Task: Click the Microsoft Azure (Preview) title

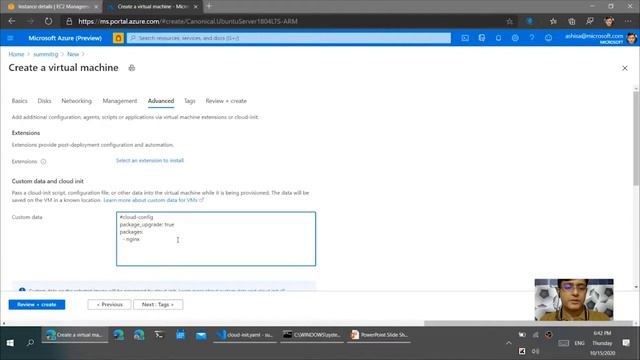Action: coord(65,38)
